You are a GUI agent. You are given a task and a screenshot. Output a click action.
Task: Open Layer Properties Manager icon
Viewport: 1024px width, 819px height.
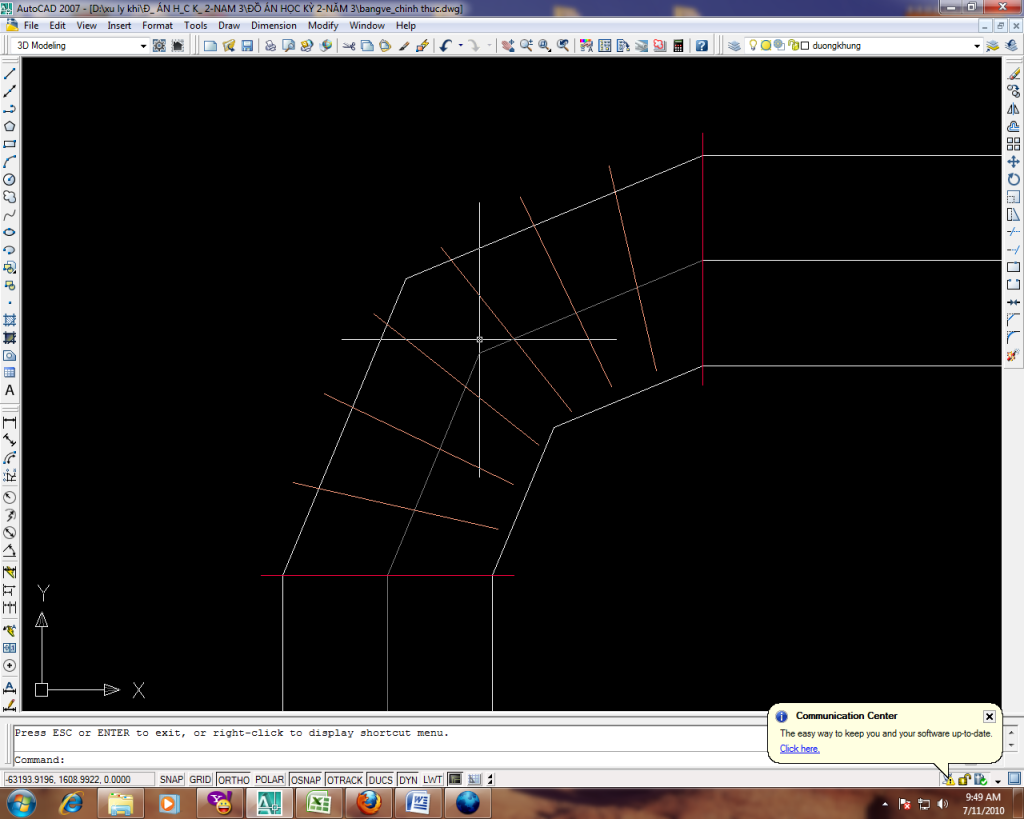point(734,46)
